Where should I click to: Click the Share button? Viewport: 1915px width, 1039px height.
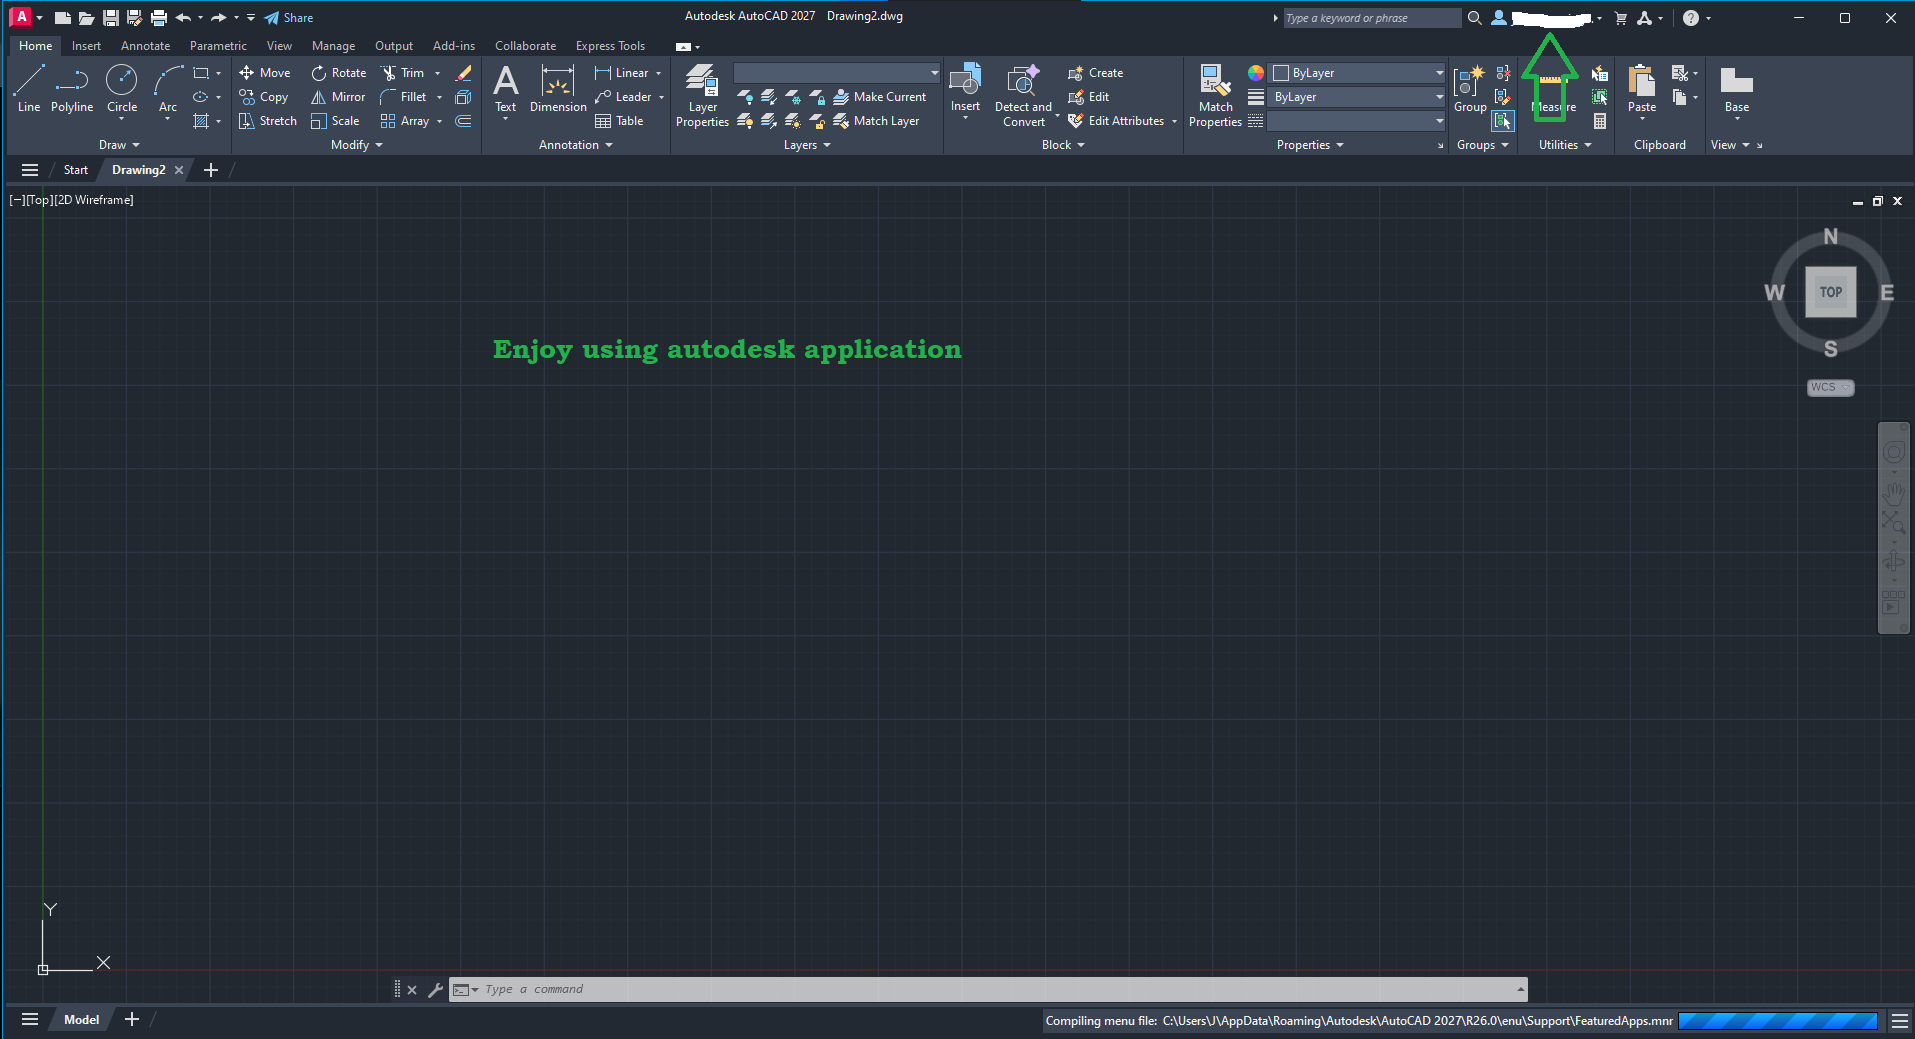click(x=288, y=18)
